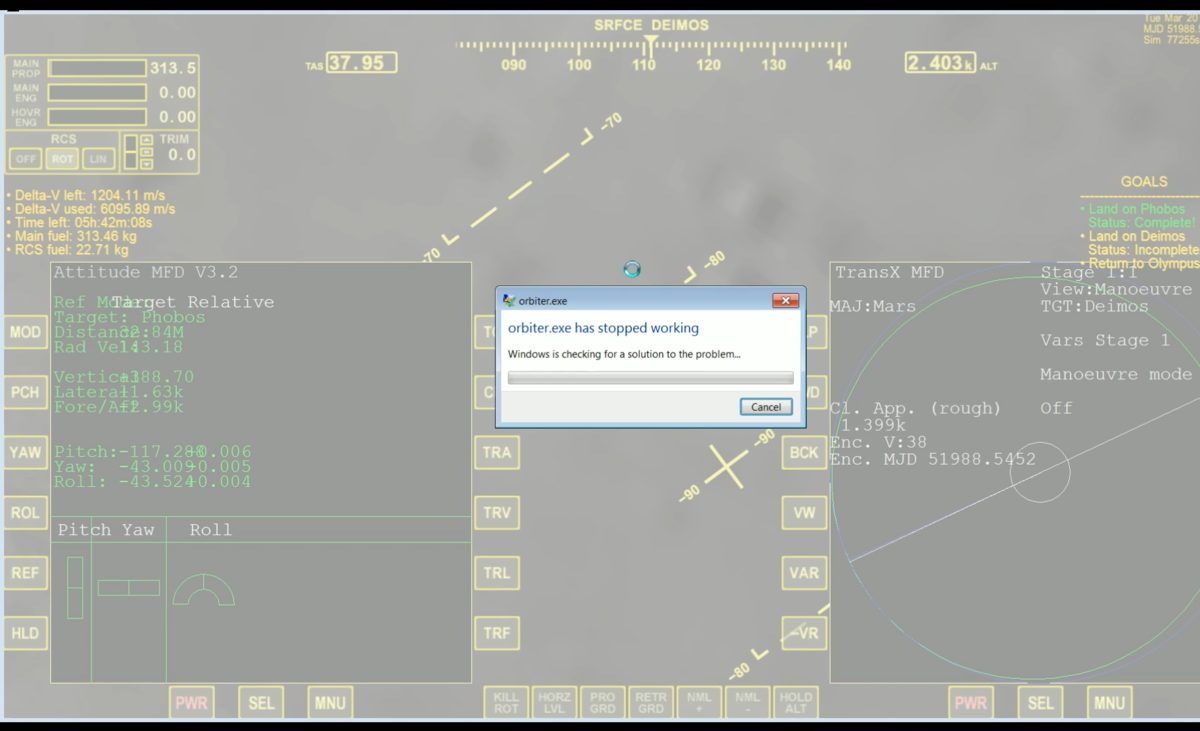Click the Roll gauge arc in Attitude MFD
This screenshot has width=1200, height=731.
pos(203,590)
